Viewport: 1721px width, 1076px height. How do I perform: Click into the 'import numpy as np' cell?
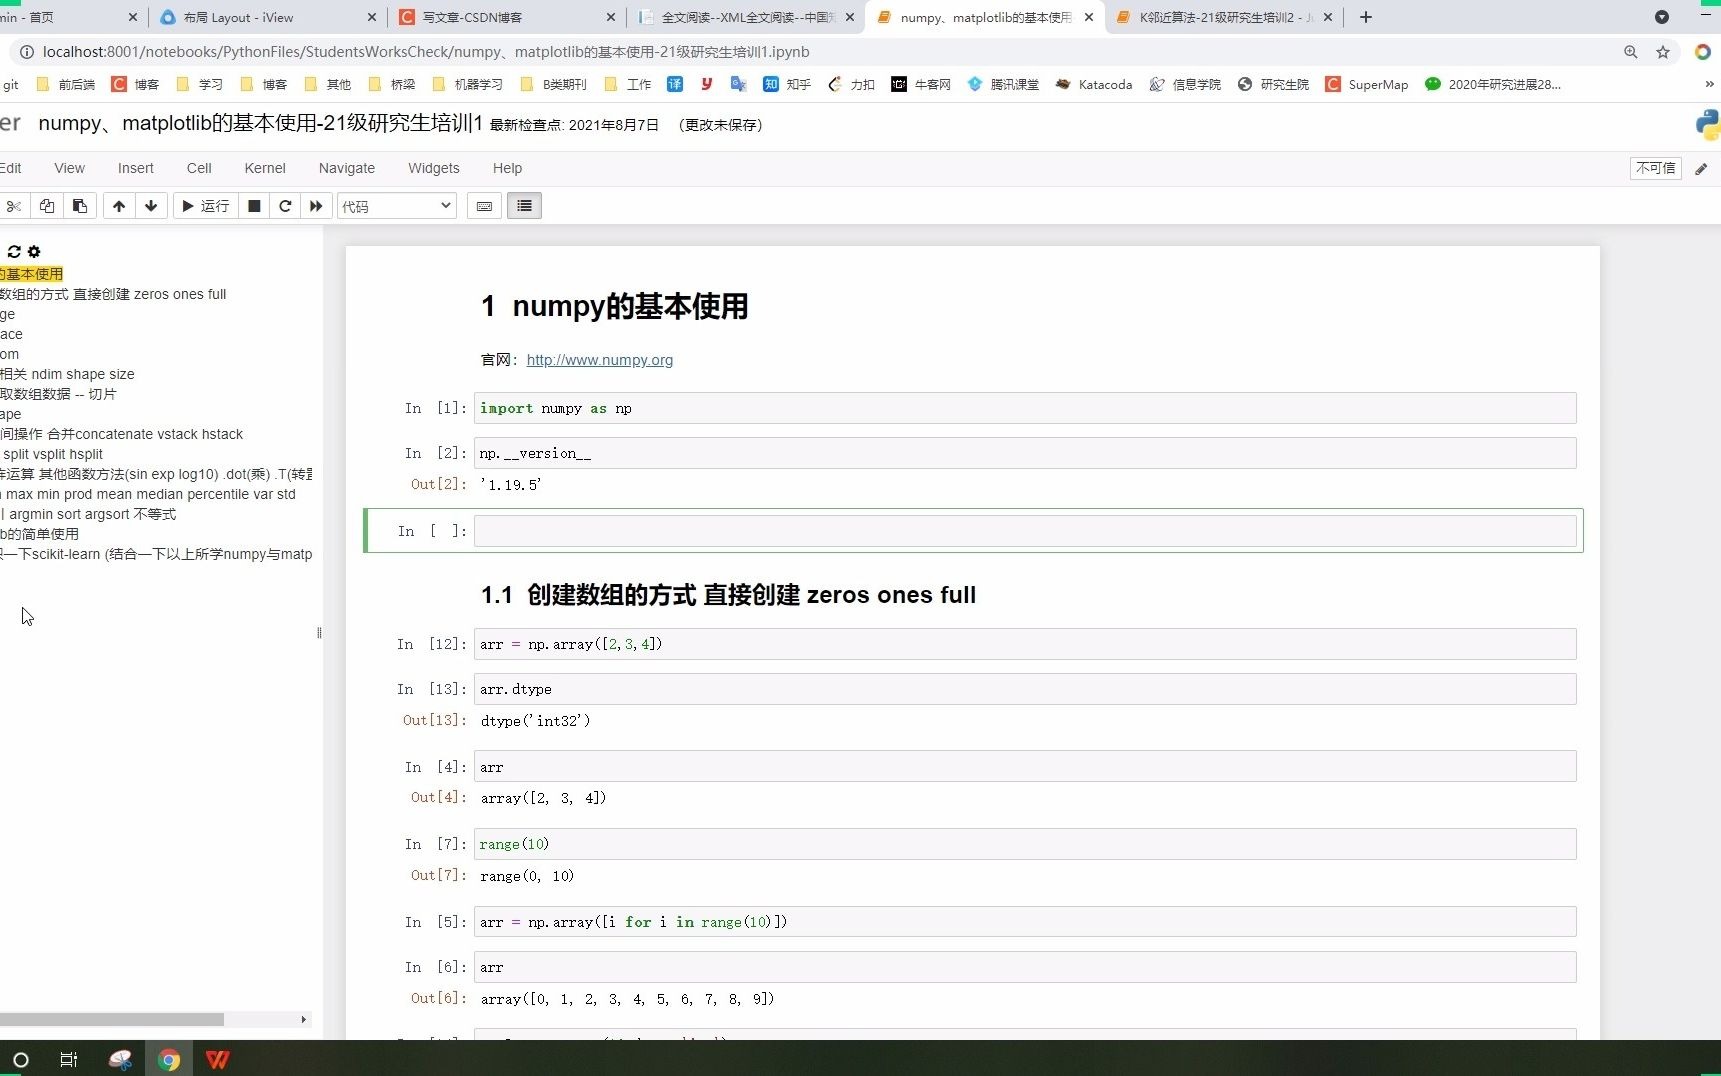[1025, 408]
